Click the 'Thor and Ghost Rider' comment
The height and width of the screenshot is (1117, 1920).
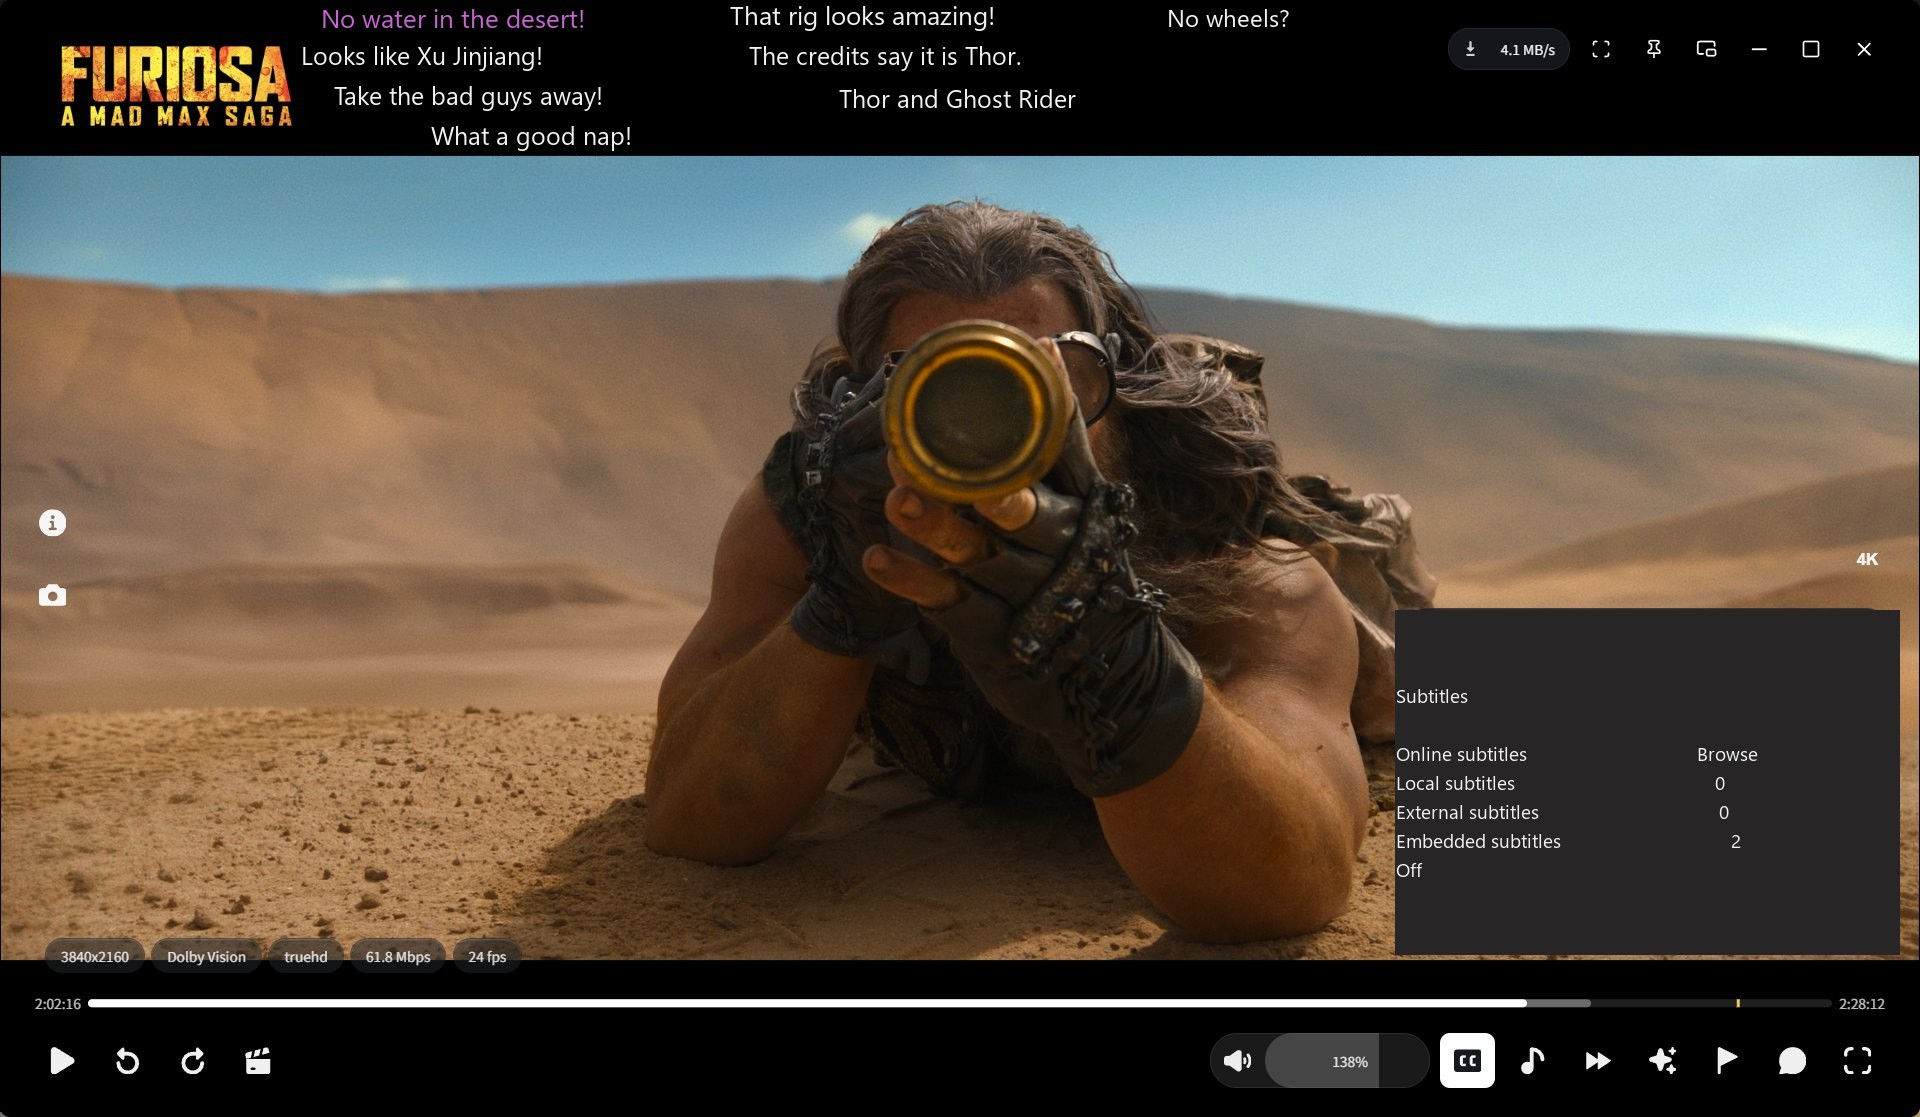click(957, 99)
